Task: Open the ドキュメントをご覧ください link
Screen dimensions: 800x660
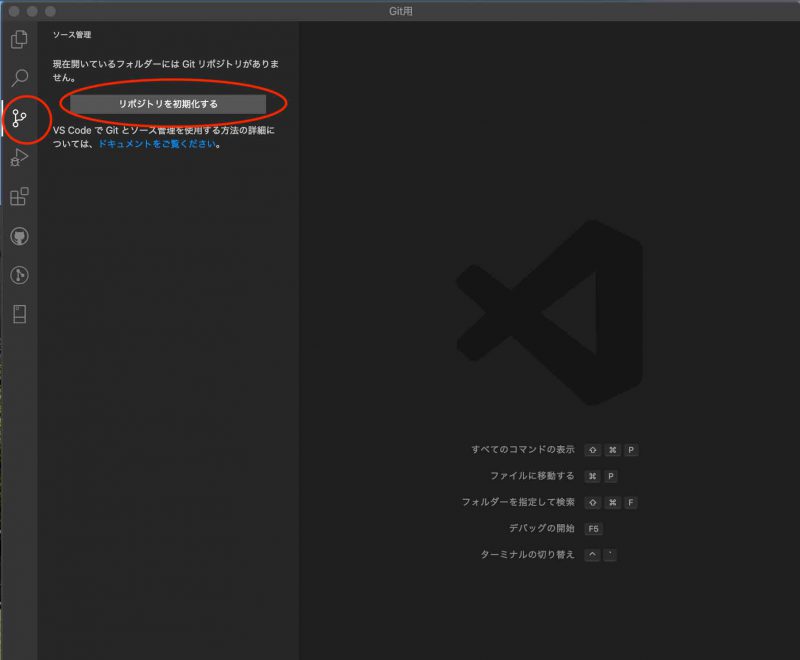Action: [157, 144]
